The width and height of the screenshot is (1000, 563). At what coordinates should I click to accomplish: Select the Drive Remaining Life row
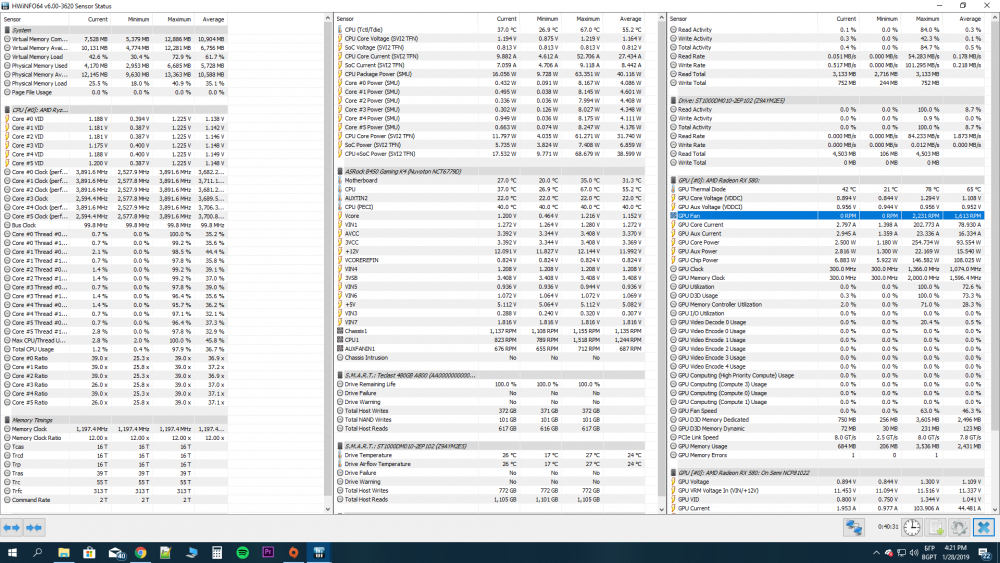coord(490,384)
